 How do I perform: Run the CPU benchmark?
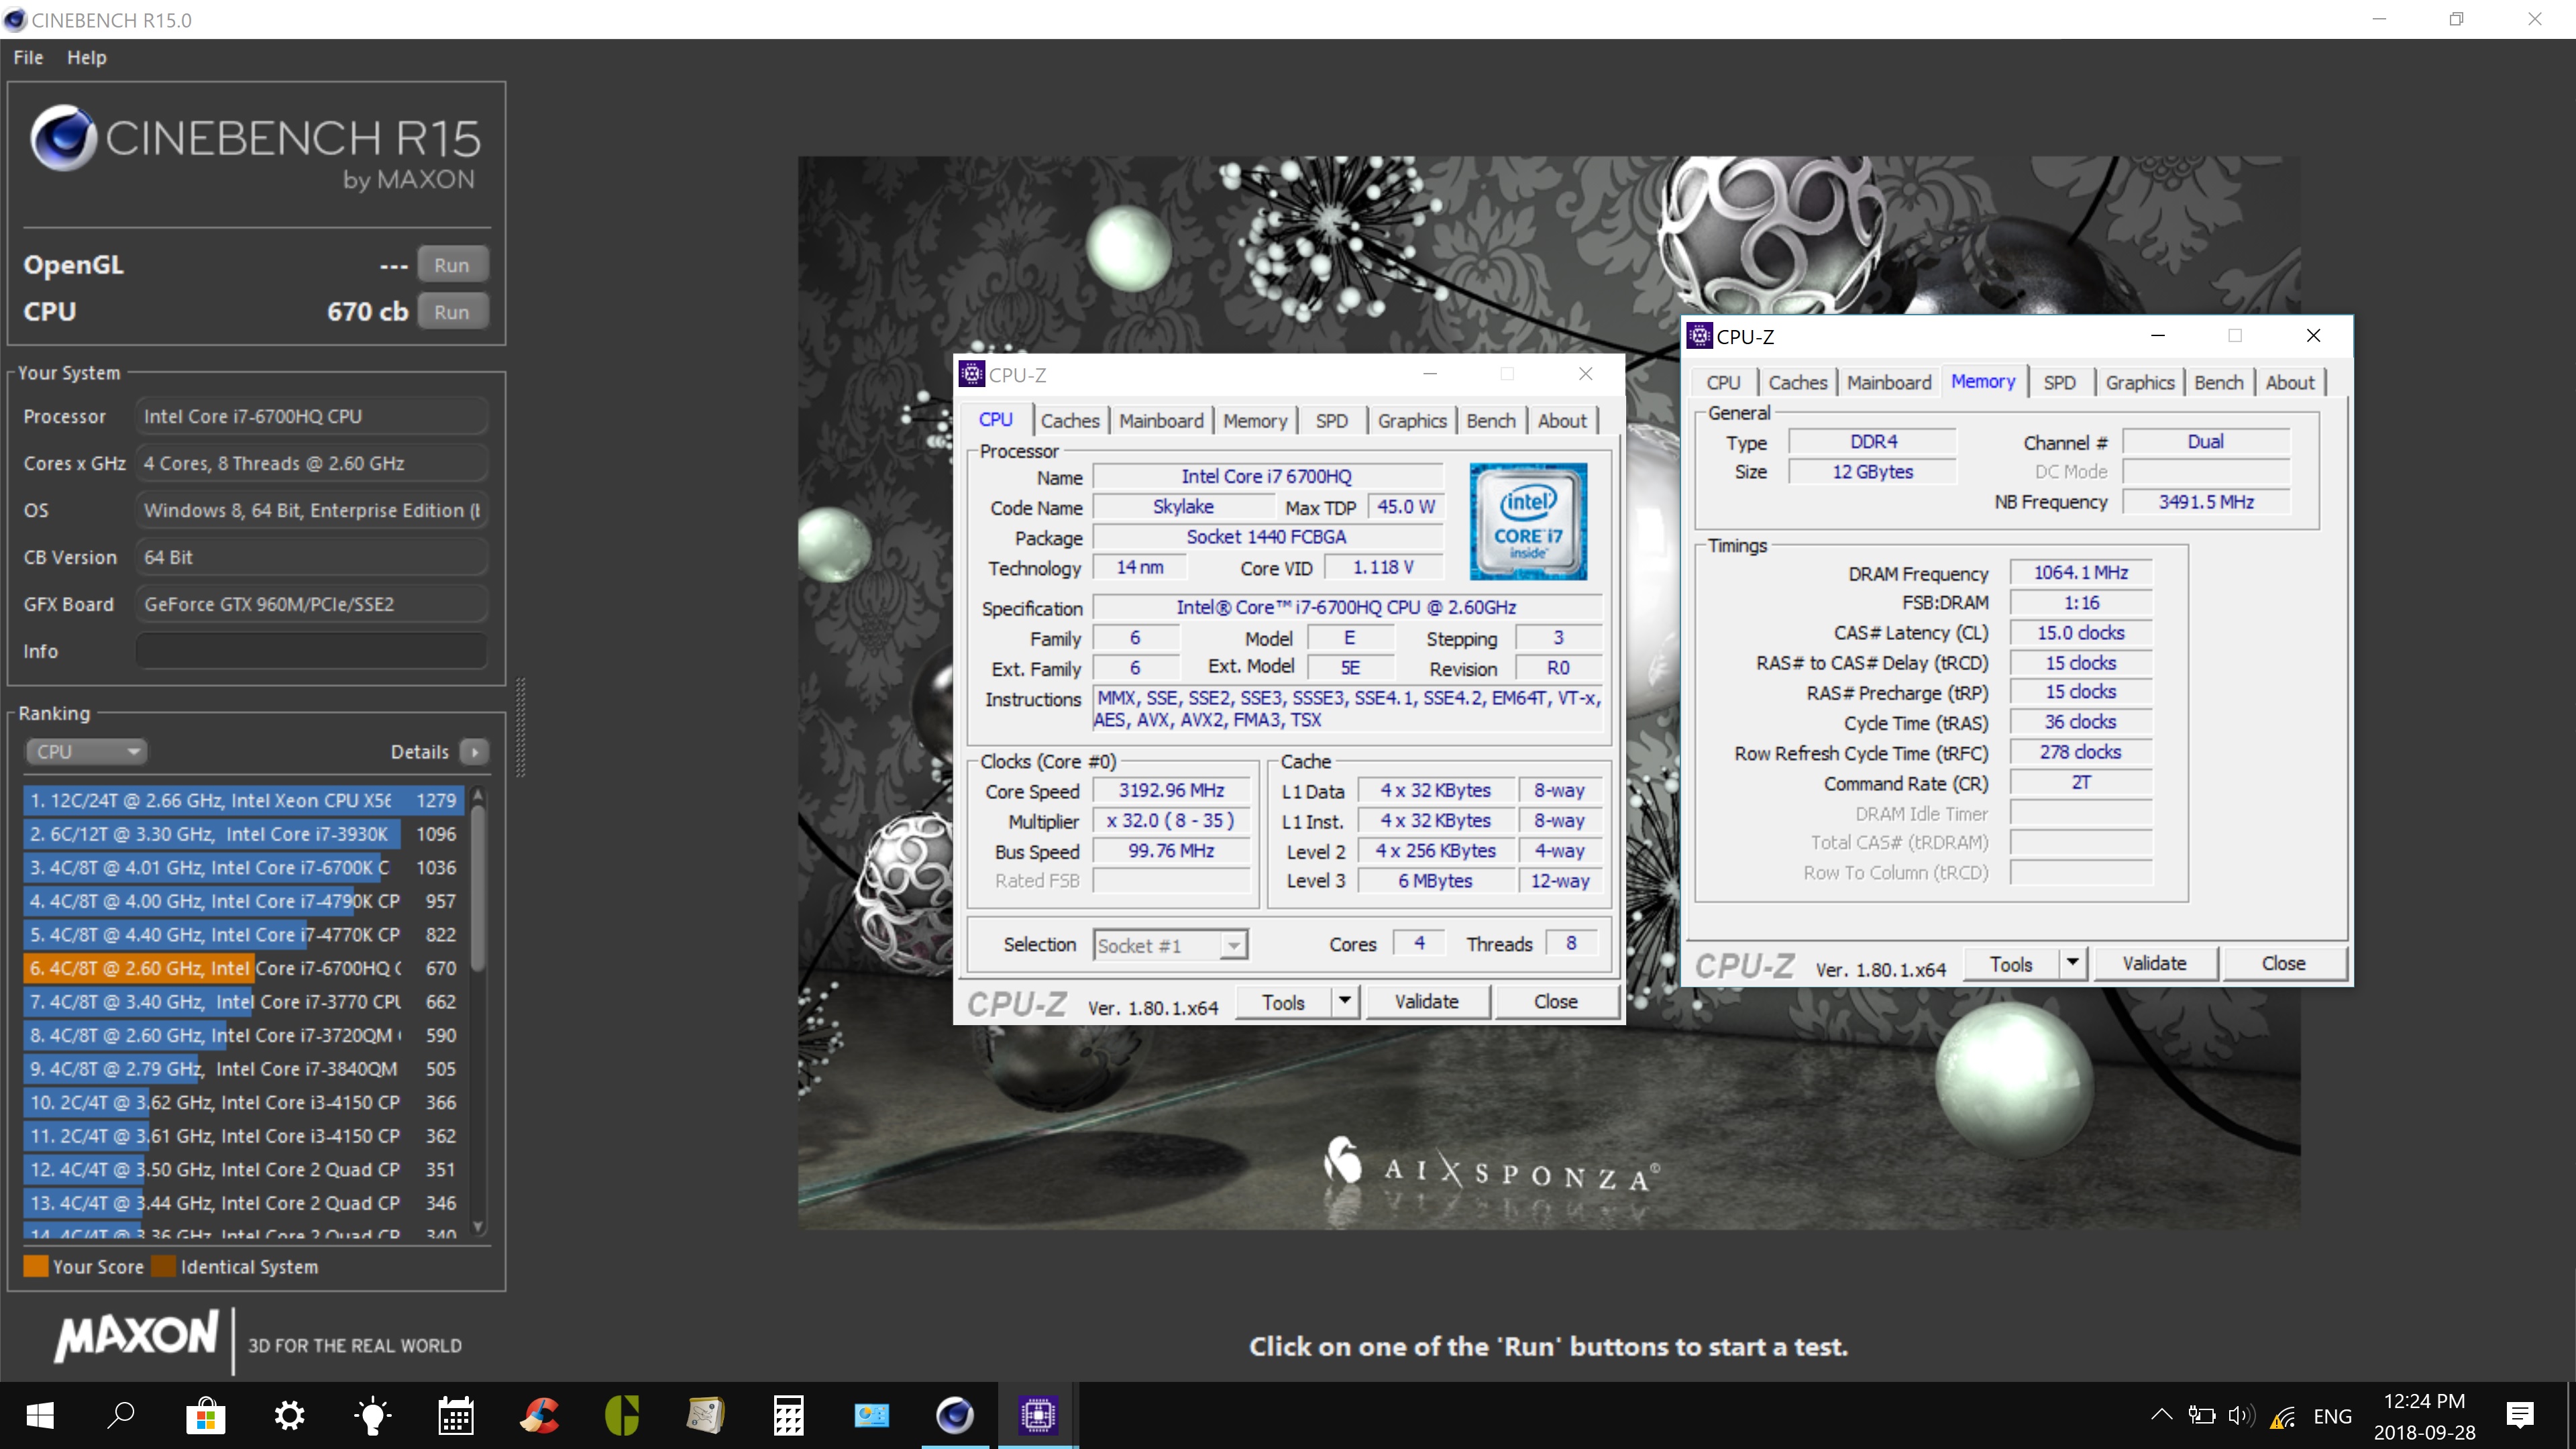(452, 312)
